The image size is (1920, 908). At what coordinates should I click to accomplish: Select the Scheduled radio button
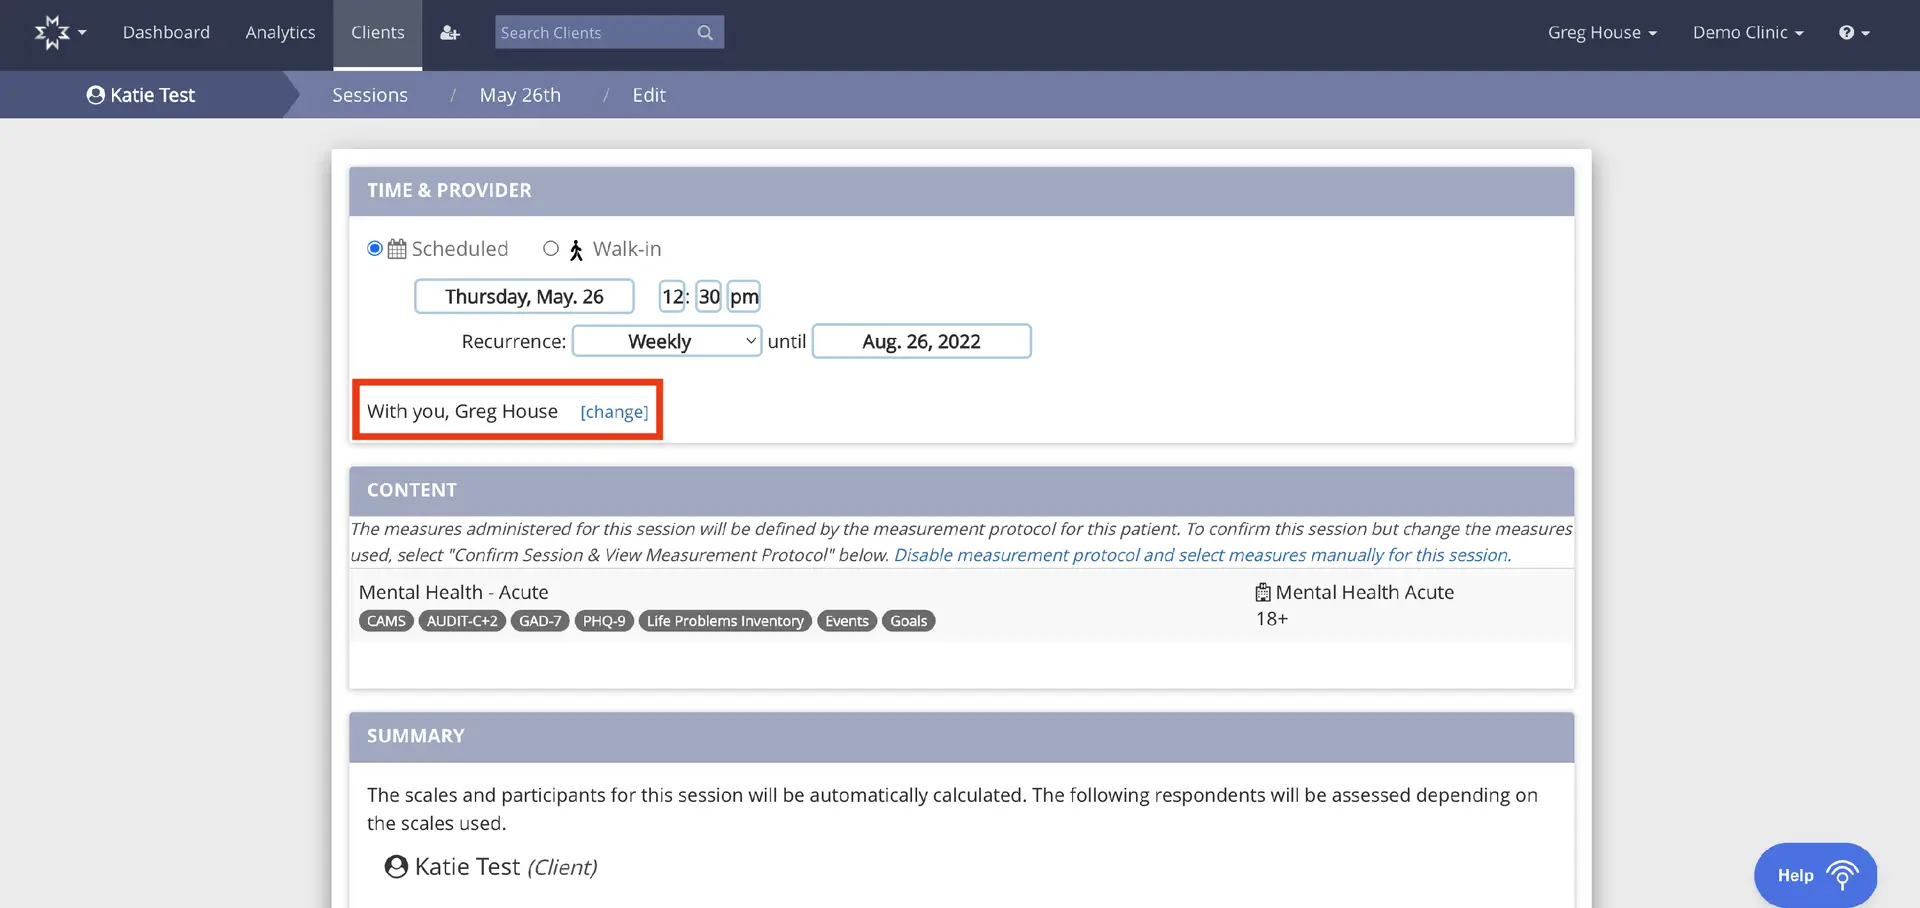click(x=374, y=248)
